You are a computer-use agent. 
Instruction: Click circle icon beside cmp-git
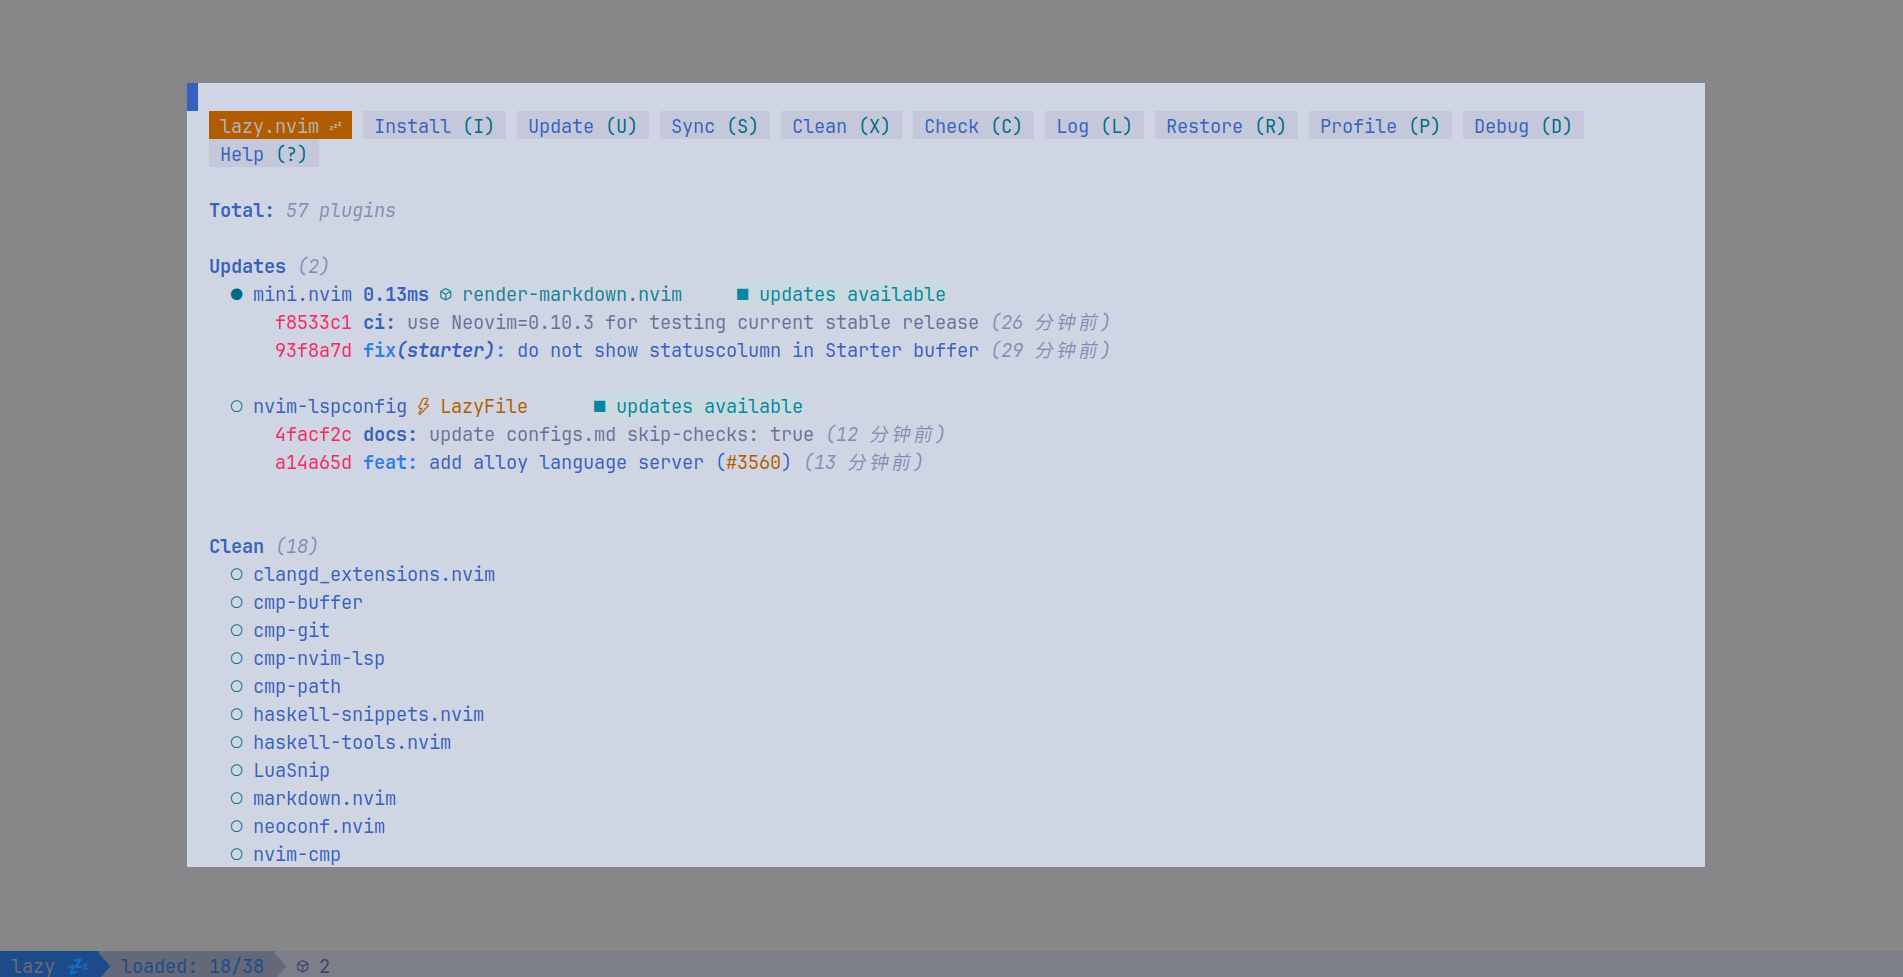pyautogui.click(x=237, y=630)
